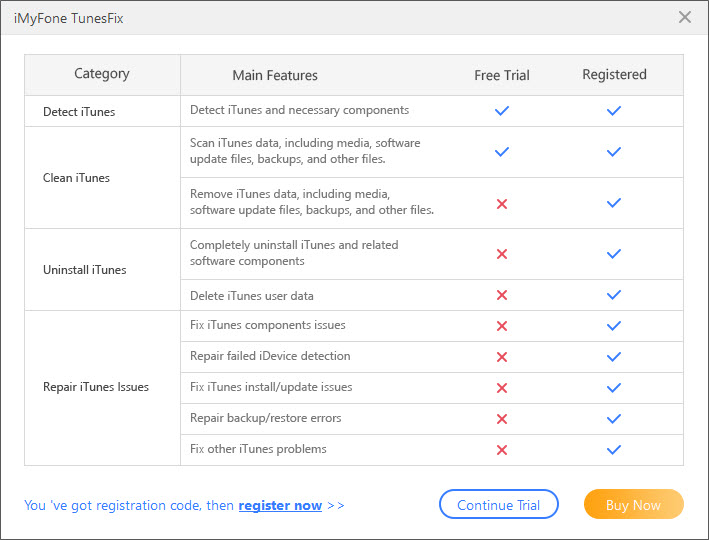Click the Registered column header

[614, 74]
